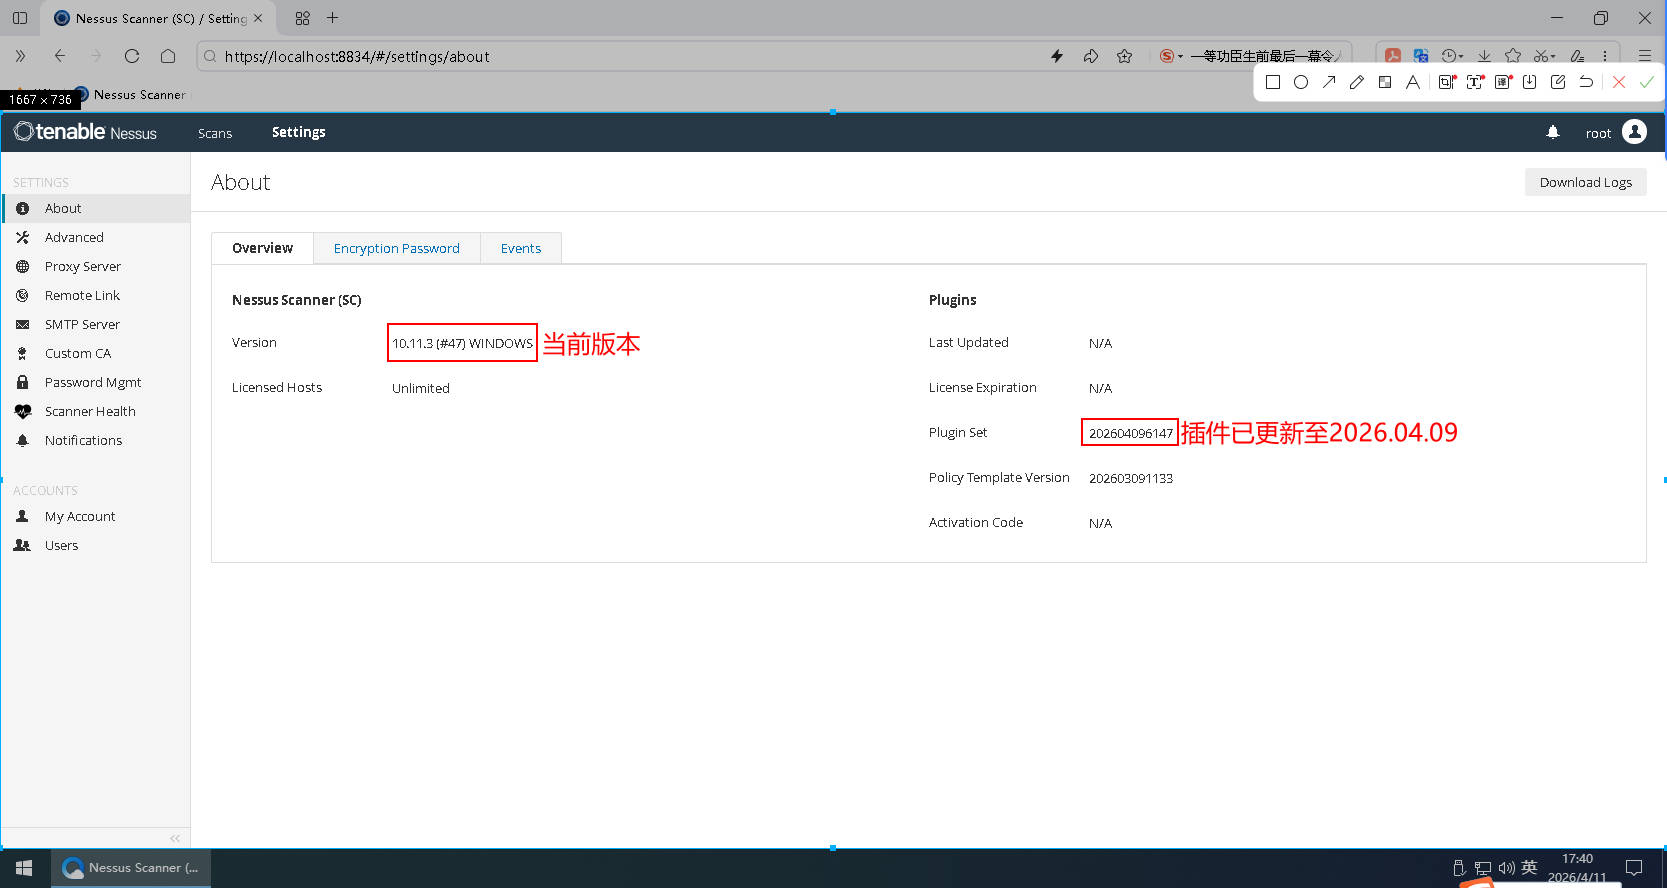Undo the last screenshot annotation
This screenshot has width=1667, height=888.
(x=1586, y=82)
